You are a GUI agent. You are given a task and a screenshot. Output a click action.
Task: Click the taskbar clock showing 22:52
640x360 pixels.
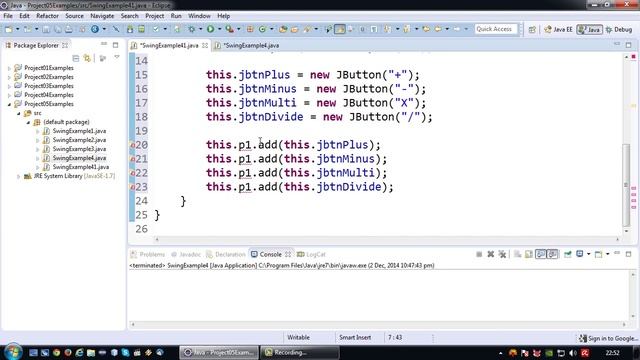[612, 353]
